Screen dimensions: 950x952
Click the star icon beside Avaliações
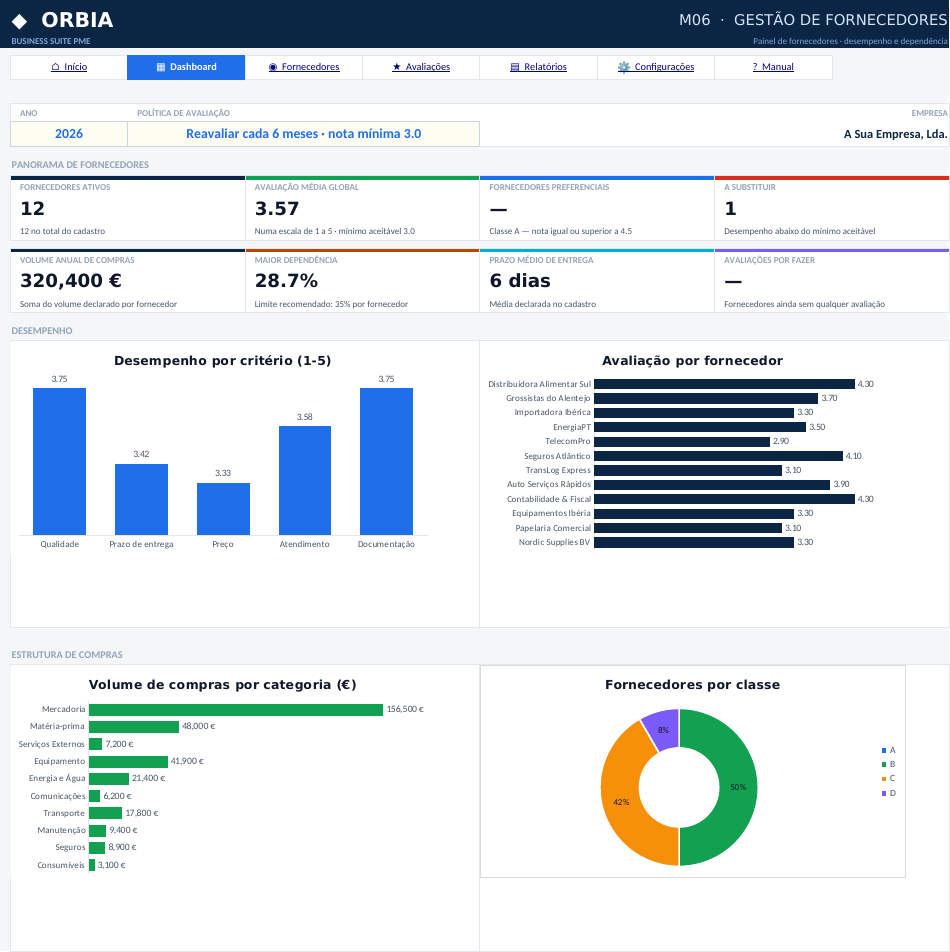tap(396, 67)
